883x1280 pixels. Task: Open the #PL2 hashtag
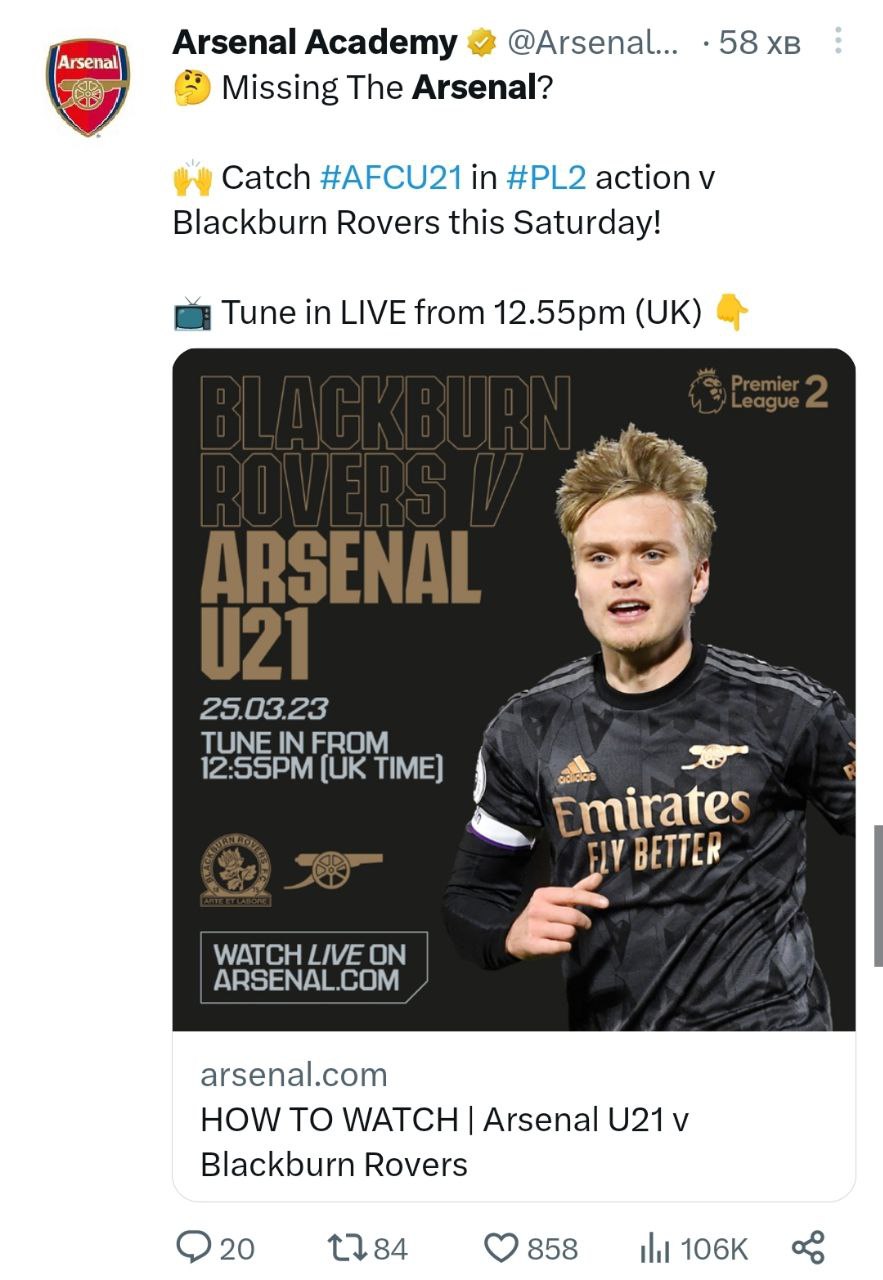click(x=546, y=178)
